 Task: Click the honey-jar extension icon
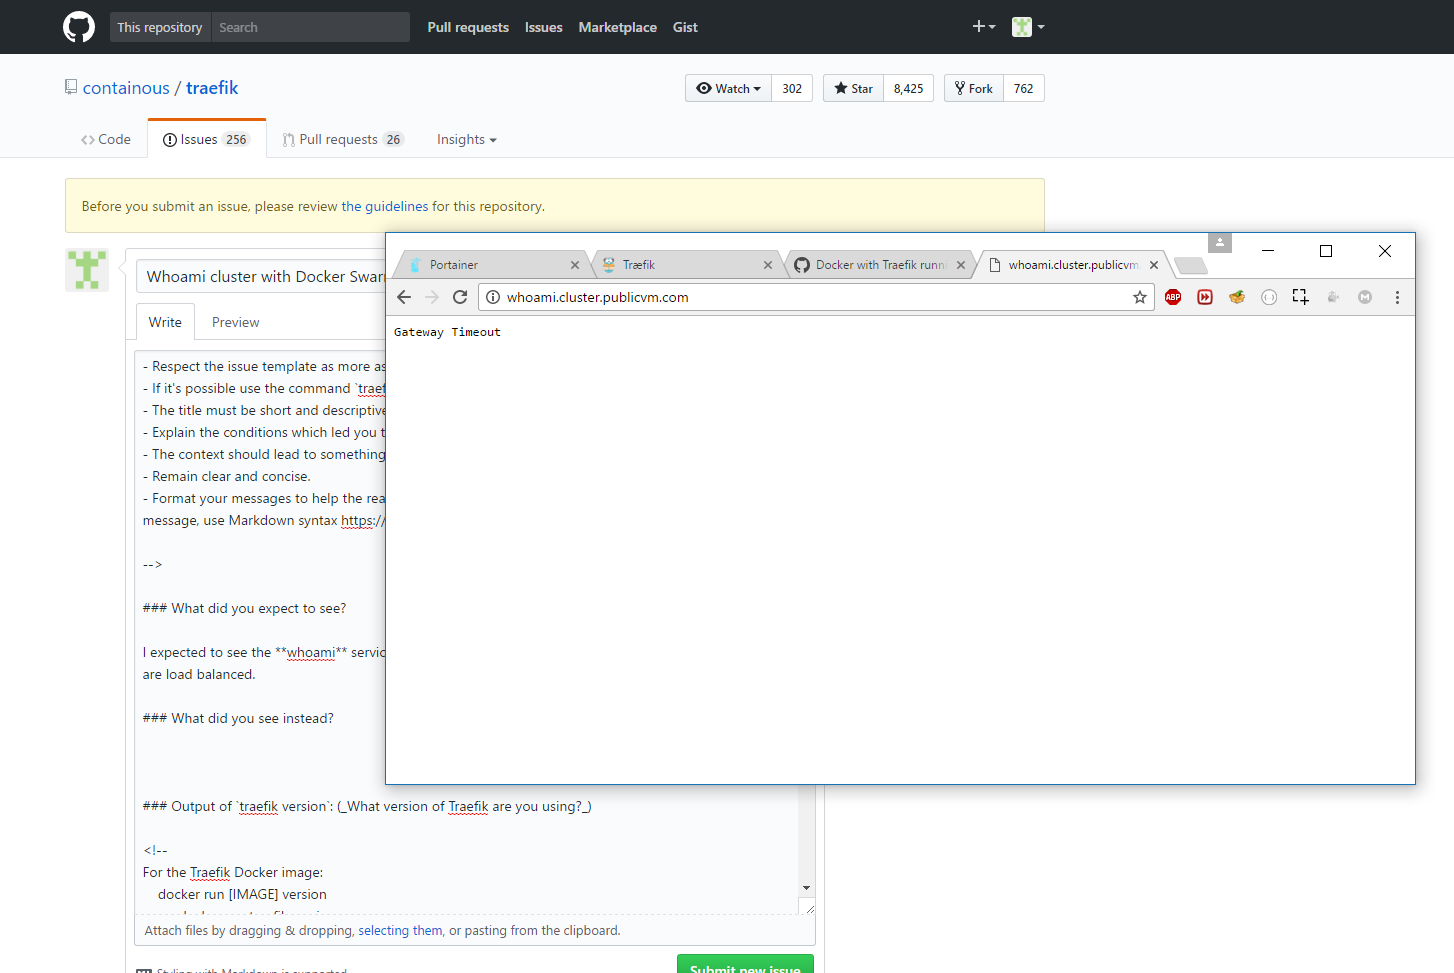(1237, 297)
